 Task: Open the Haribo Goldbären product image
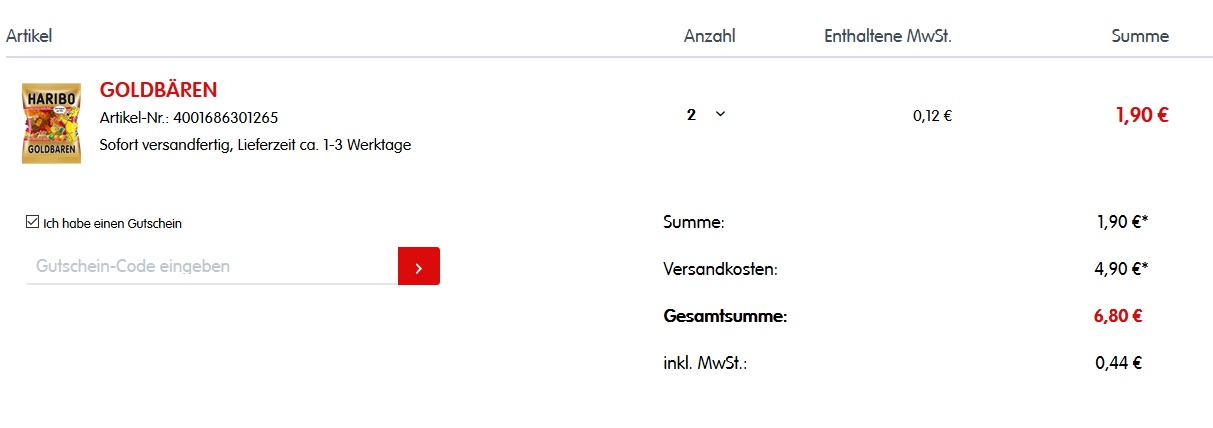point(51,123)
